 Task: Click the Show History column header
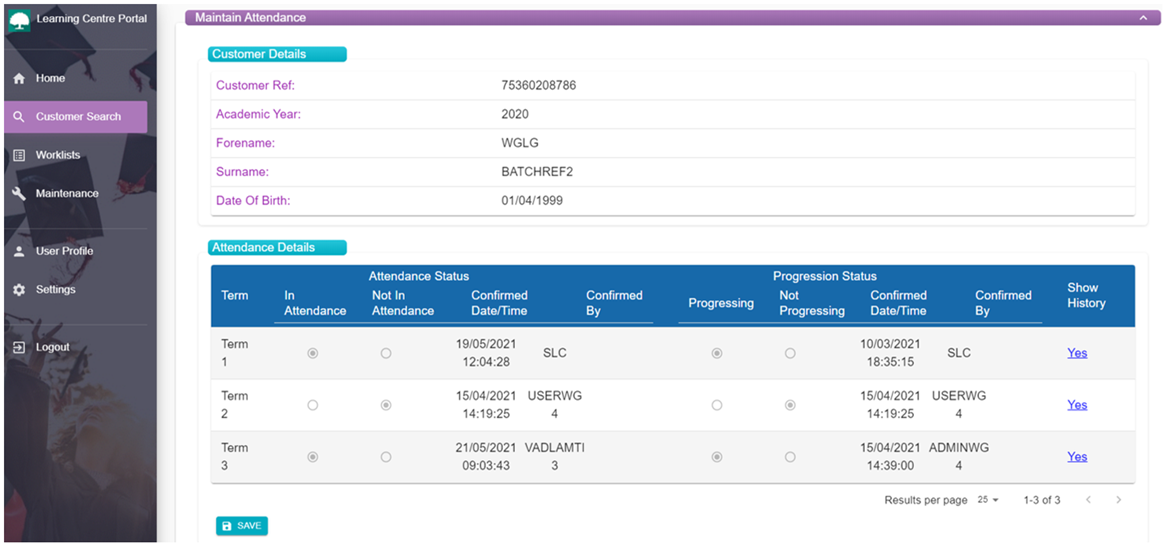pos(1086,296)
